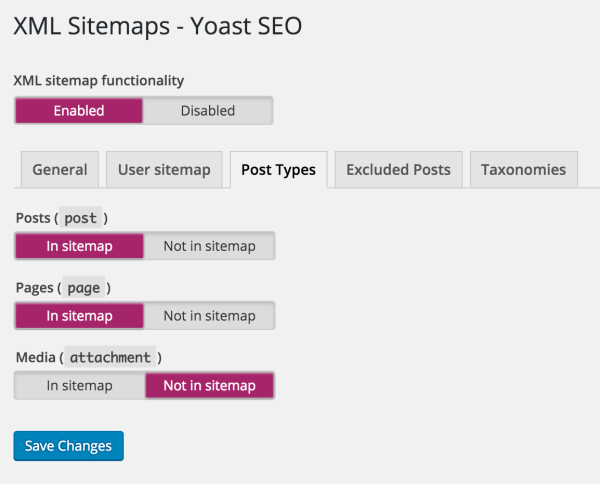This screenshot has width=600, height=484.
Task: Click the 'attachment' code tag
Action: pos(110,357)
